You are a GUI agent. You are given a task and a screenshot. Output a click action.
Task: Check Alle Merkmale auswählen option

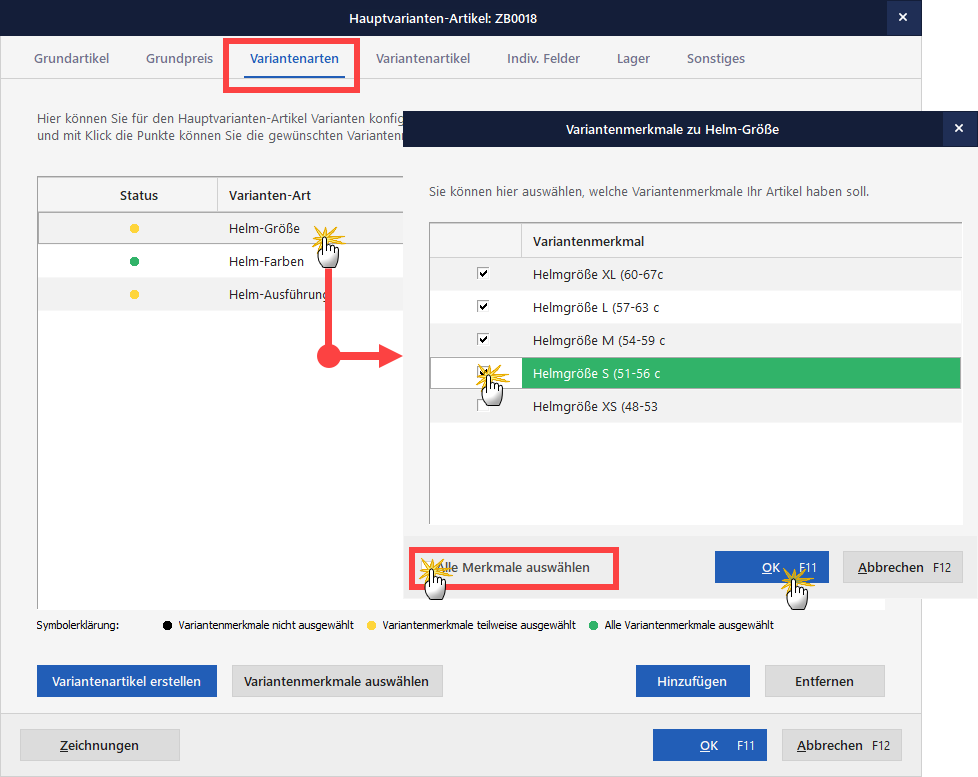tap(428, 567)
